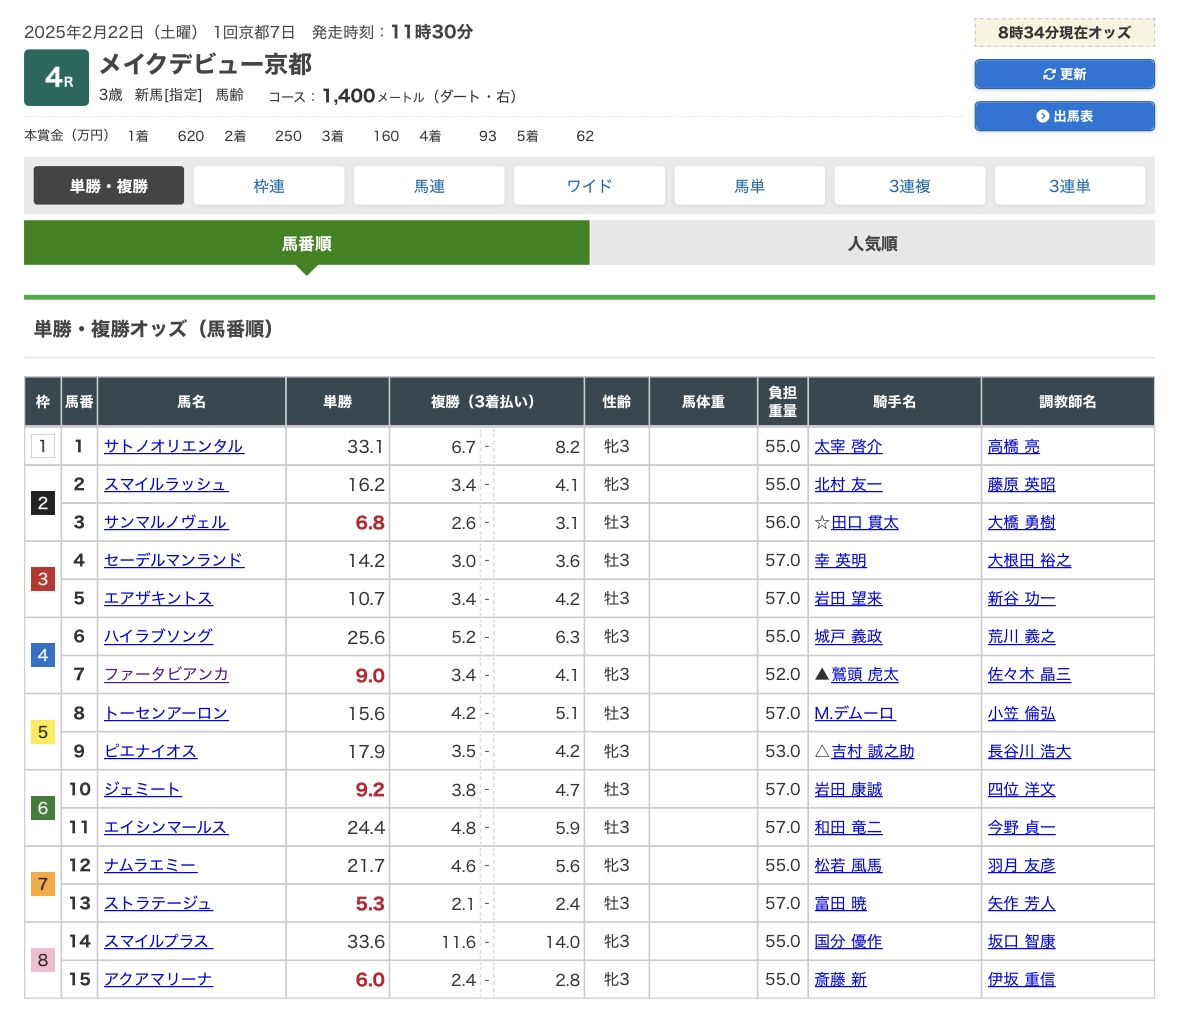
Task: Open jockey 田口 貫太 link
Action: [865, 522]
